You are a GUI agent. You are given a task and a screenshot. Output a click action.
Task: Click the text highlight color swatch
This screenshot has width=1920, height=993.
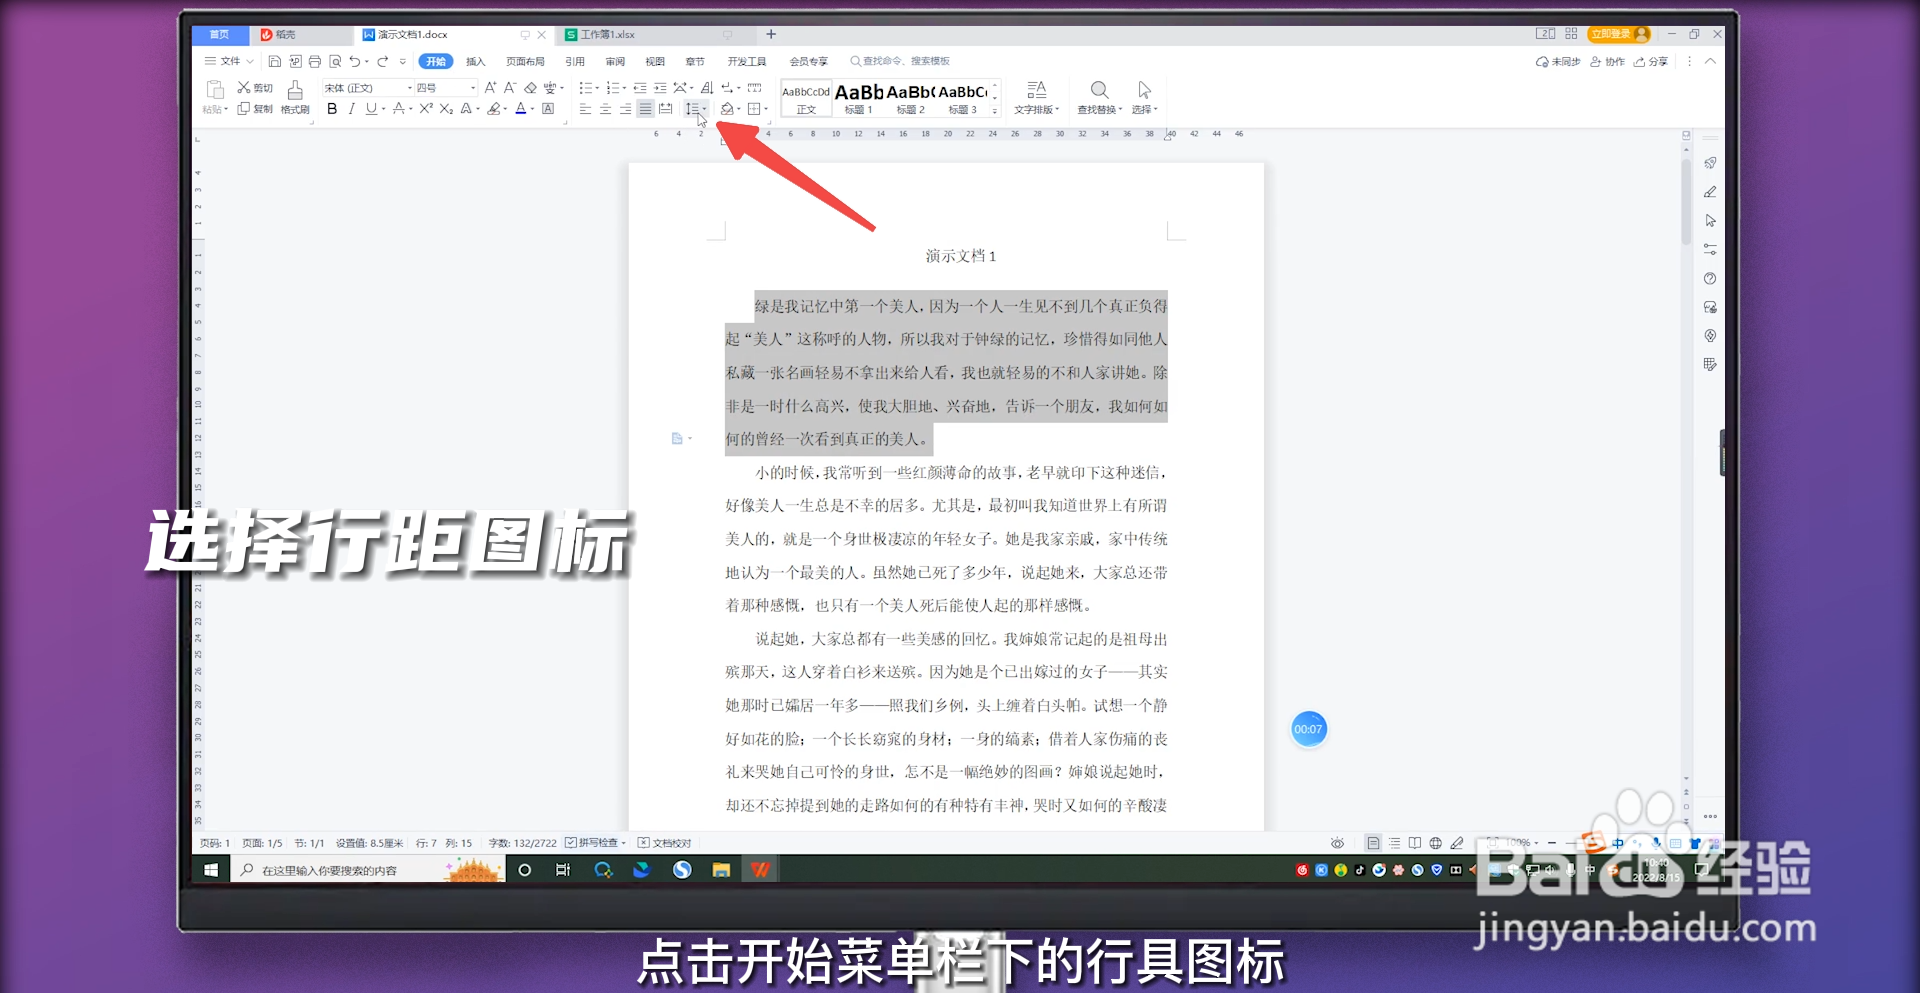pyautogui.click(x=494, y=109)
